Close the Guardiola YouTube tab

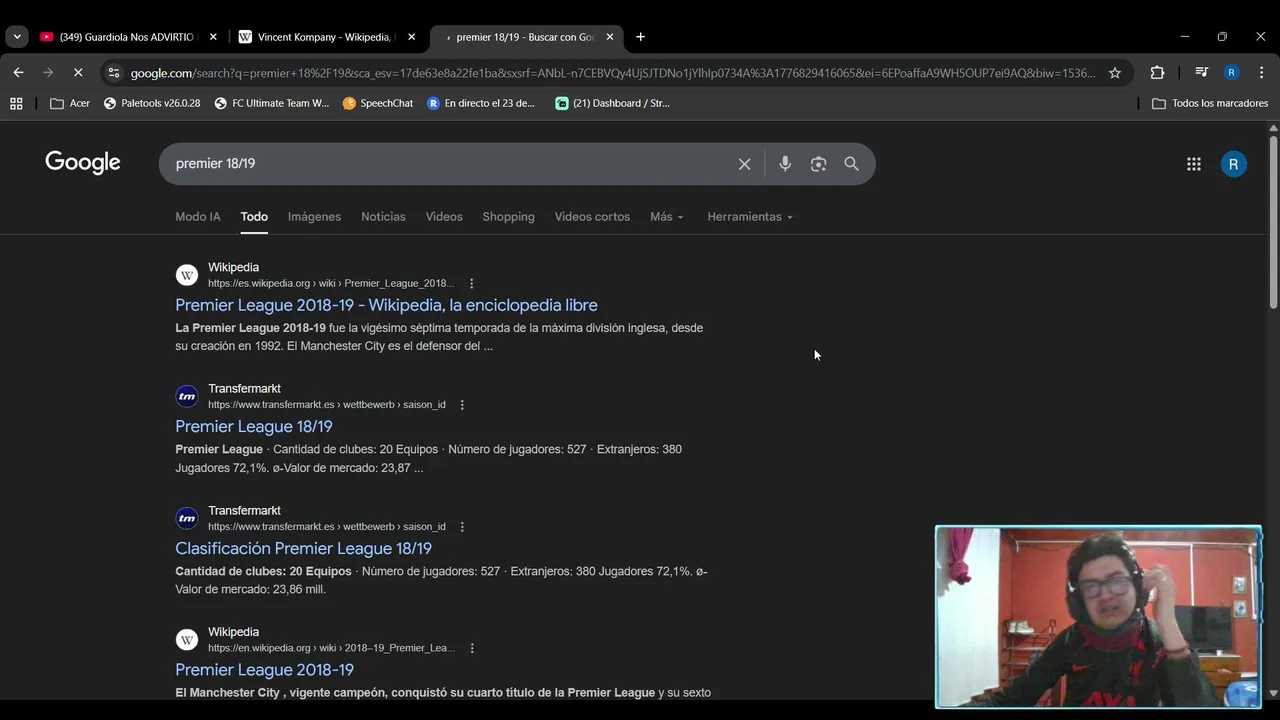coord(213,37)
